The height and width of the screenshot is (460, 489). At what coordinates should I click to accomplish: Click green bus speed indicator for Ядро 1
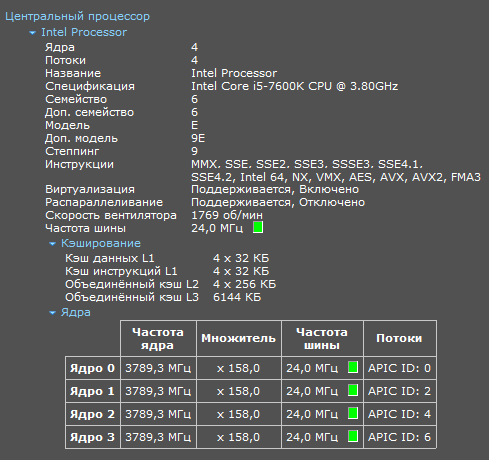[x=353, y=390]
